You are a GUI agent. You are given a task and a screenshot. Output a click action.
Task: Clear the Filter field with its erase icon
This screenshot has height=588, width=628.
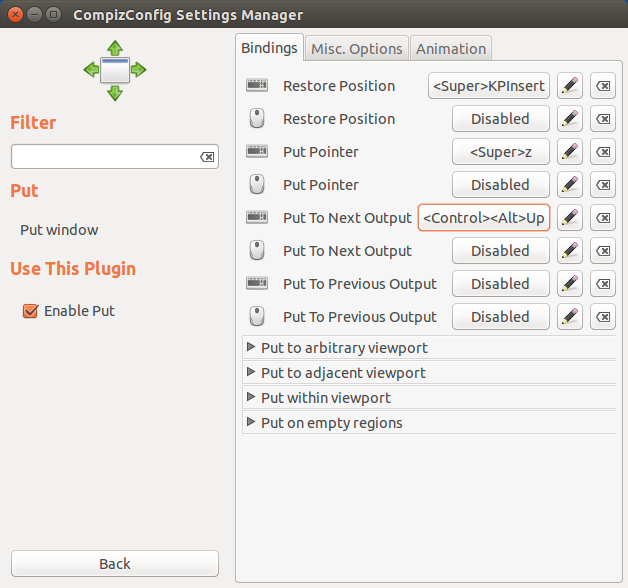click(207, 157)
